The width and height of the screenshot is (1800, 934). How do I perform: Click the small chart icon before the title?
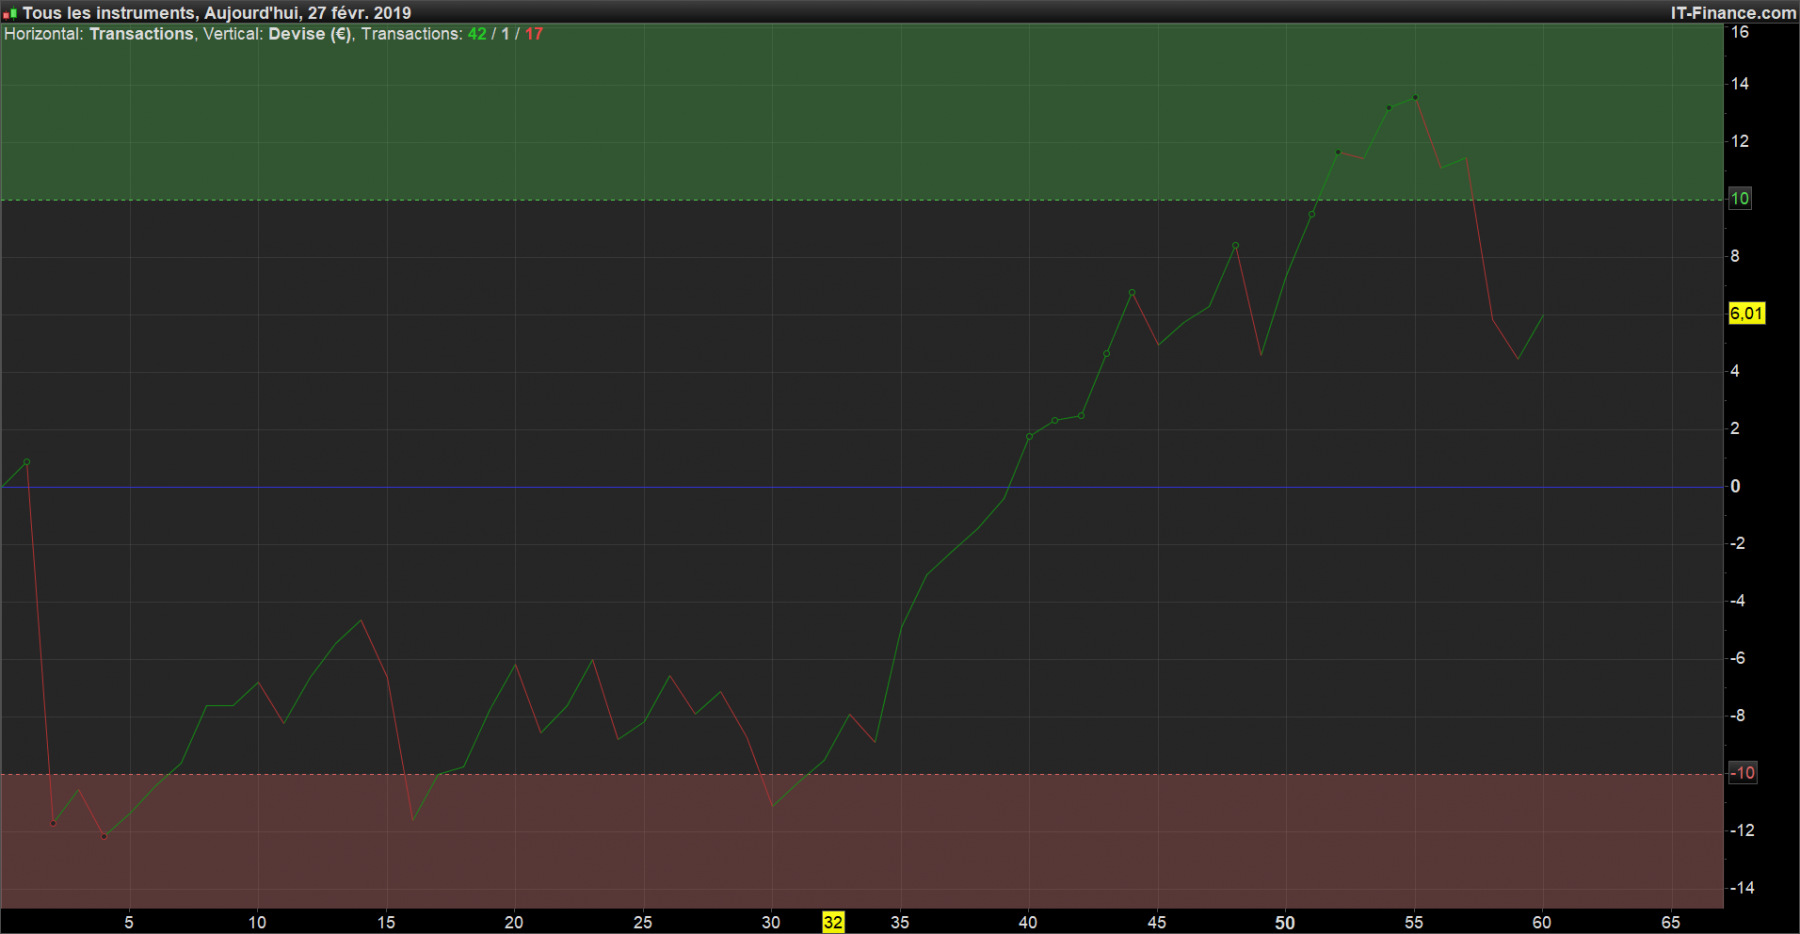(10, 13)
